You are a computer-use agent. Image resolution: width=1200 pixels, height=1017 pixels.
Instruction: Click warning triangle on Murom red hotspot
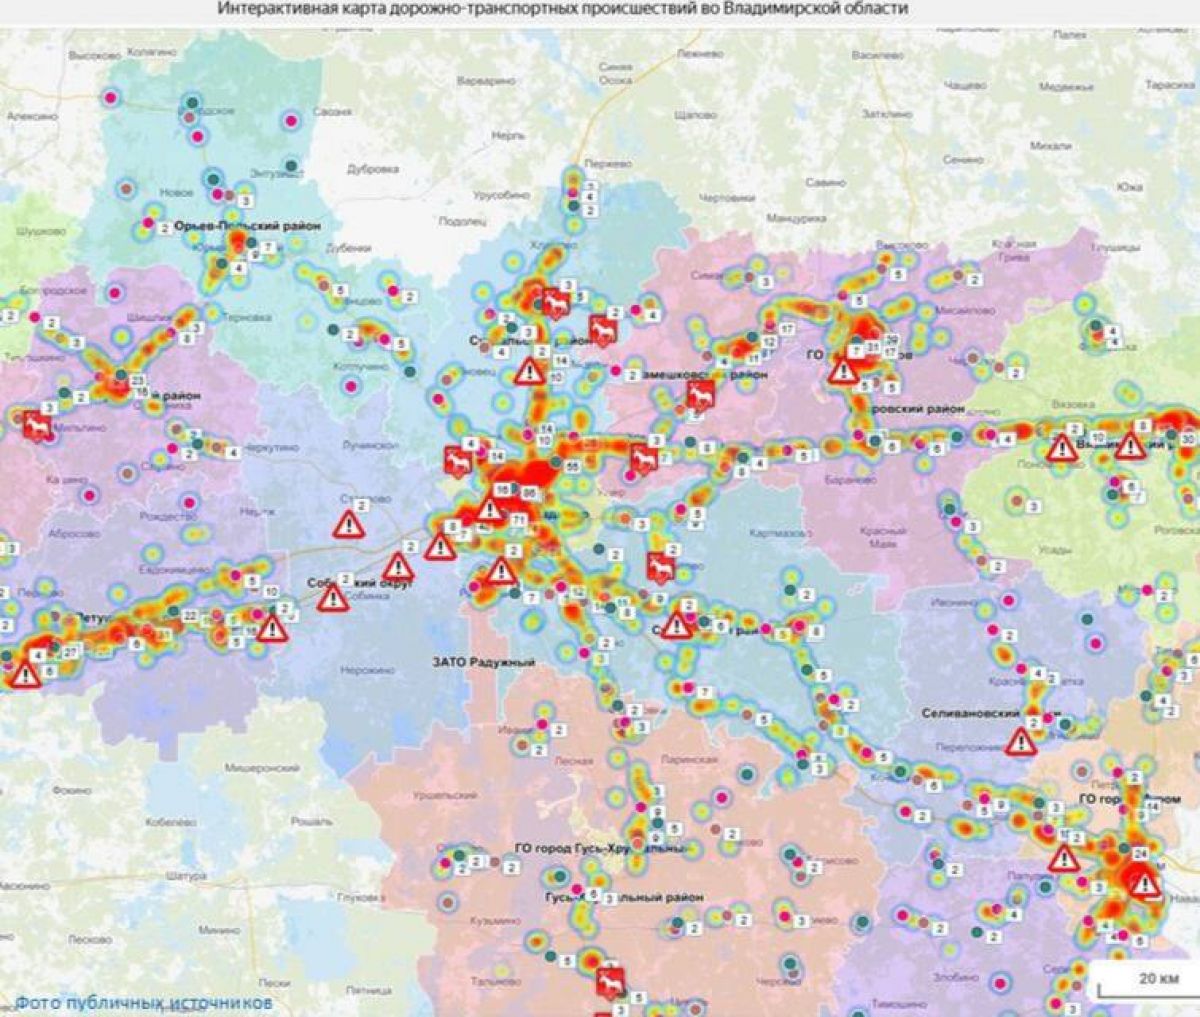(1144, 883)
